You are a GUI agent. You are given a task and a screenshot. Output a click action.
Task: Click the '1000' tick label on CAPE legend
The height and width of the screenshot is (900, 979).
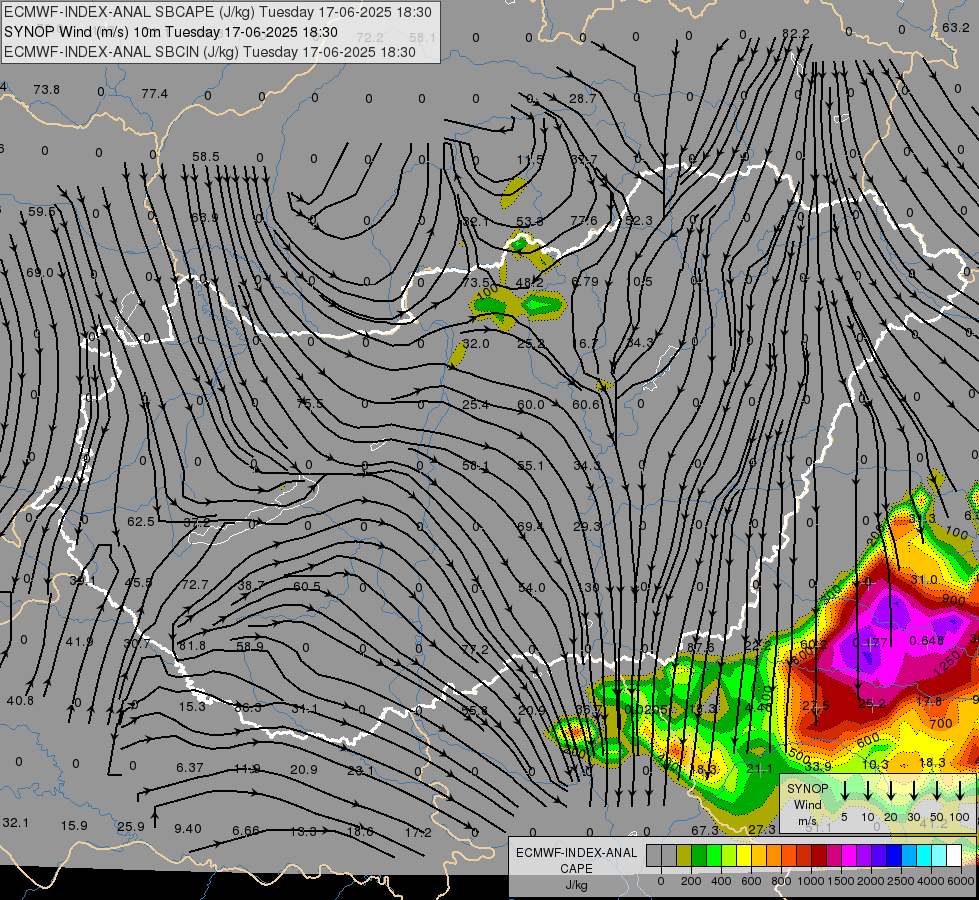(811, 881)
